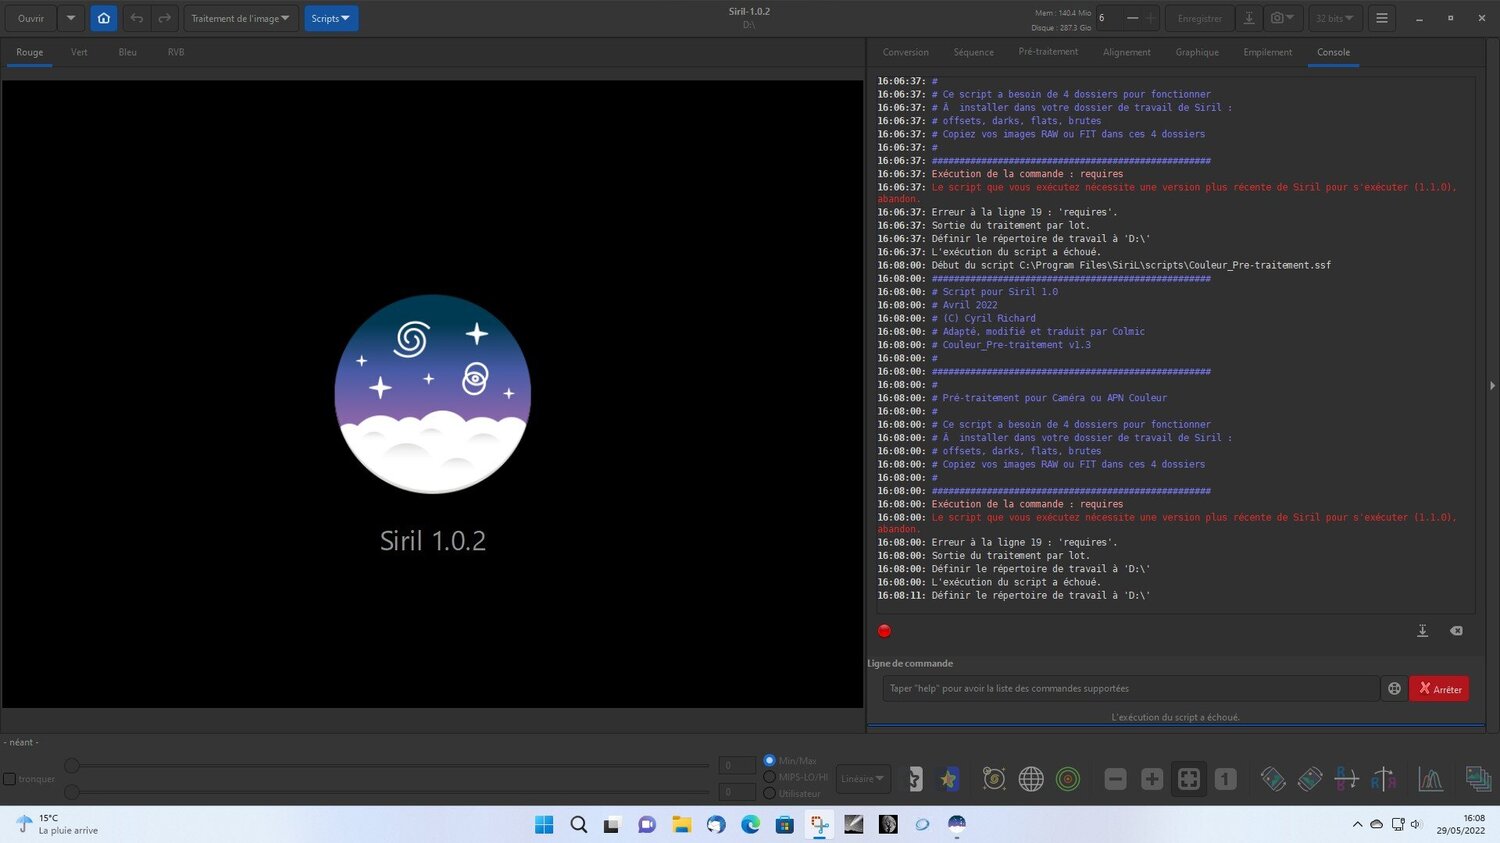This screenshot has height=843, width=1500.
Task: Click the red record indicator below console
Action: 884,631
